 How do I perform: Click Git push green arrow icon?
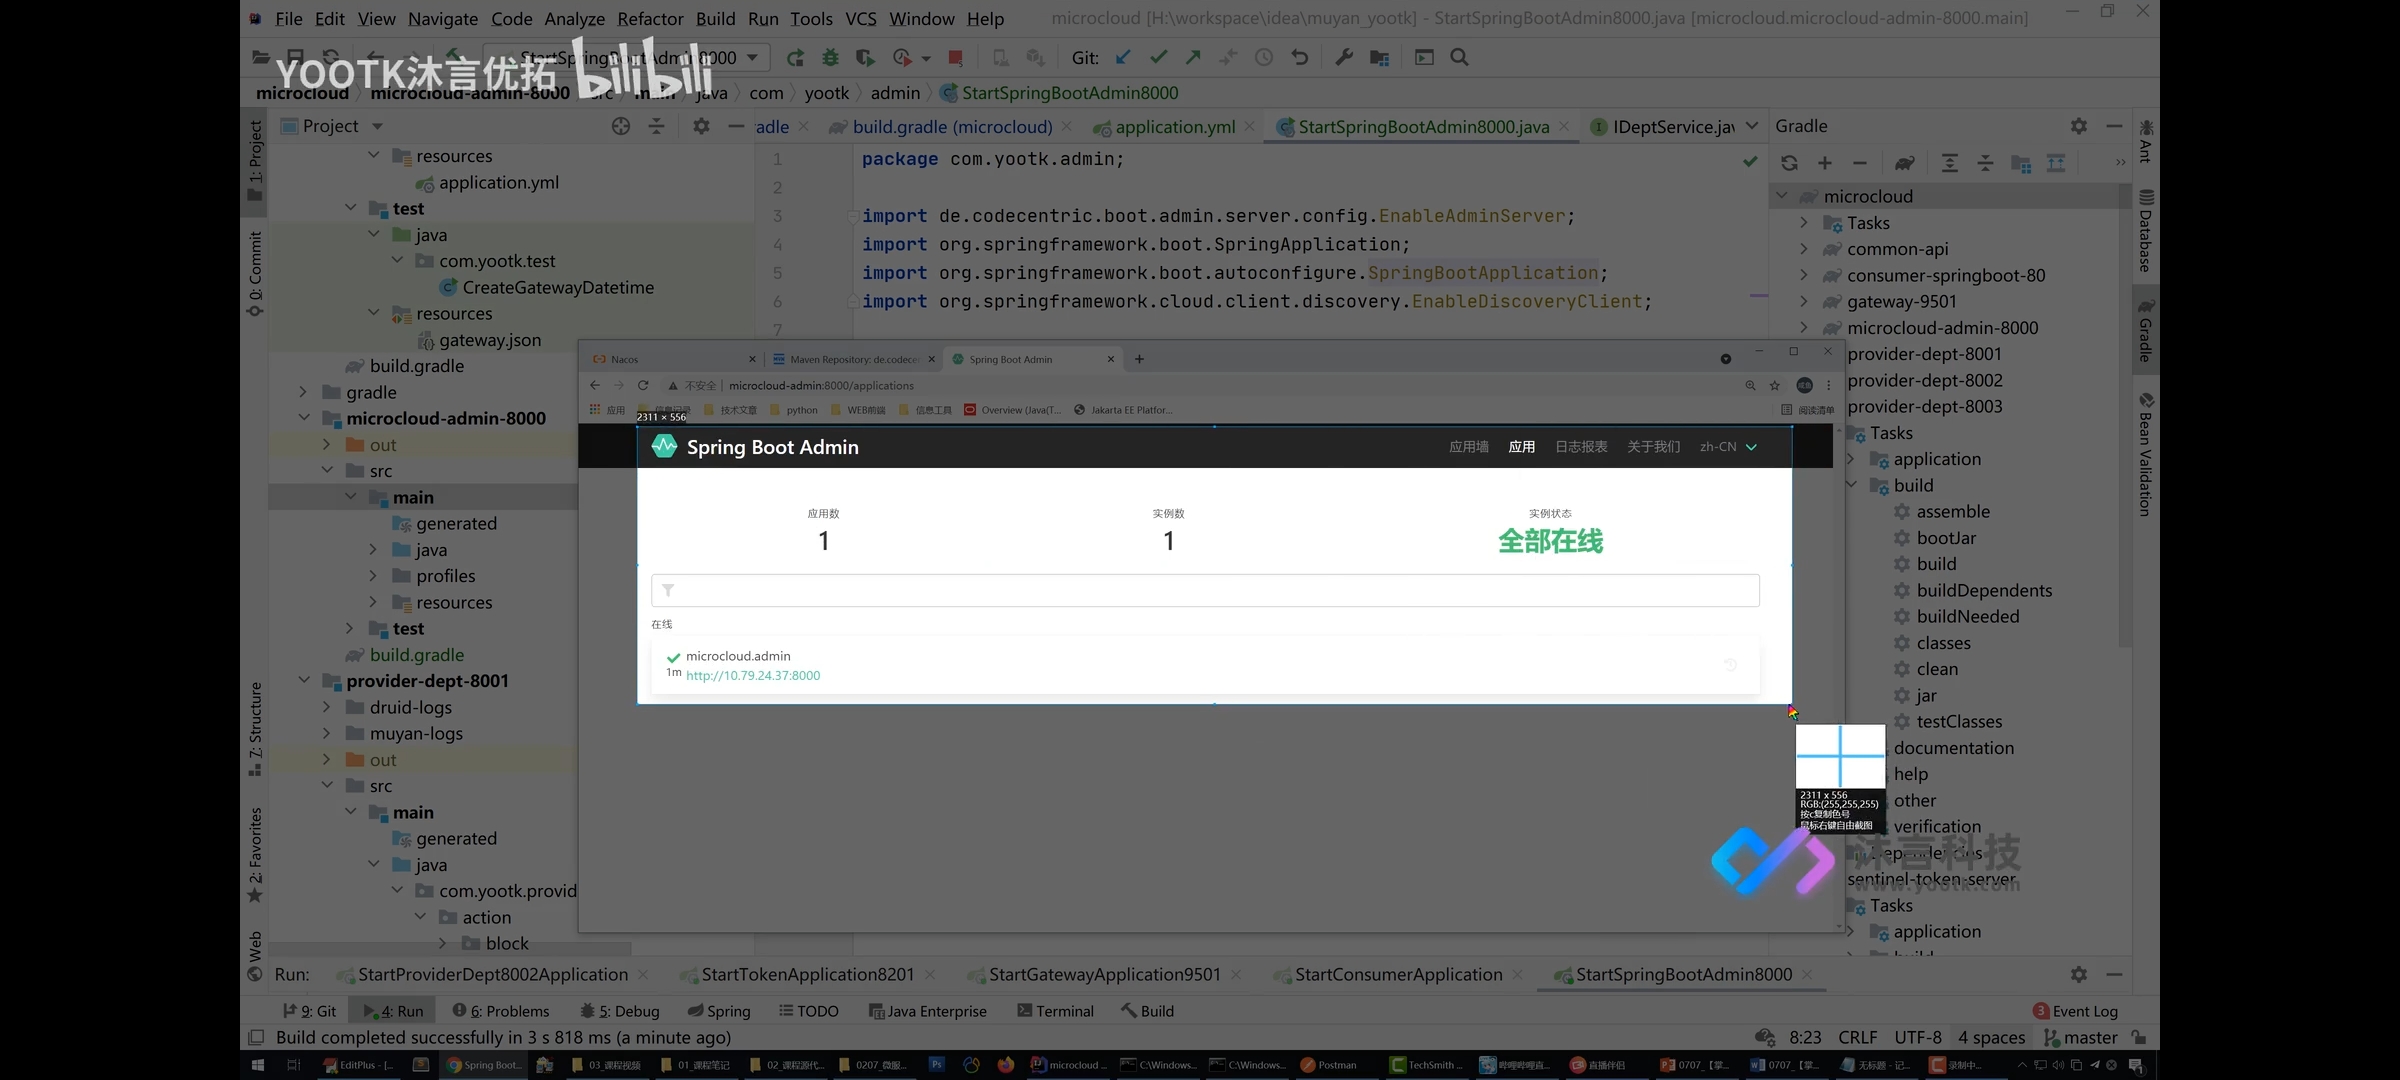click(x=1193, y=58)
